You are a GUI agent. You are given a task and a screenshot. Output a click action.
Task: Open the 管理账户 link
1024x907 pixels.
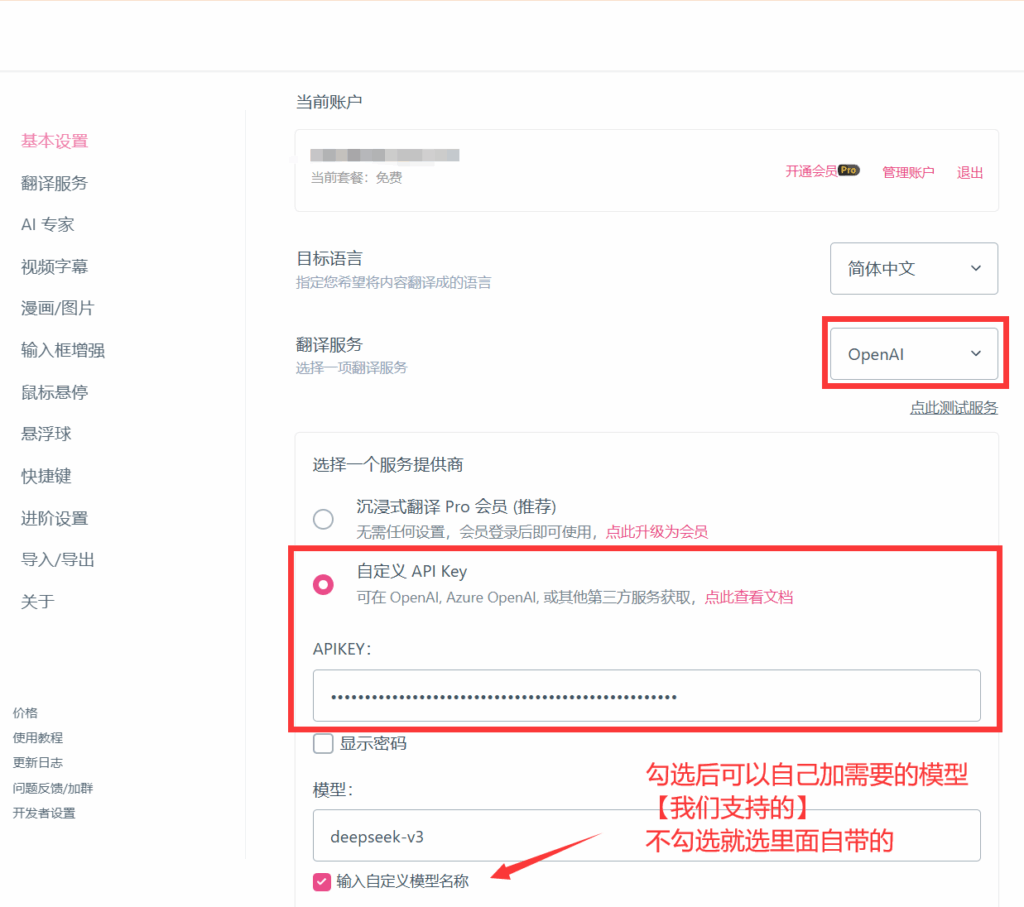908,172
